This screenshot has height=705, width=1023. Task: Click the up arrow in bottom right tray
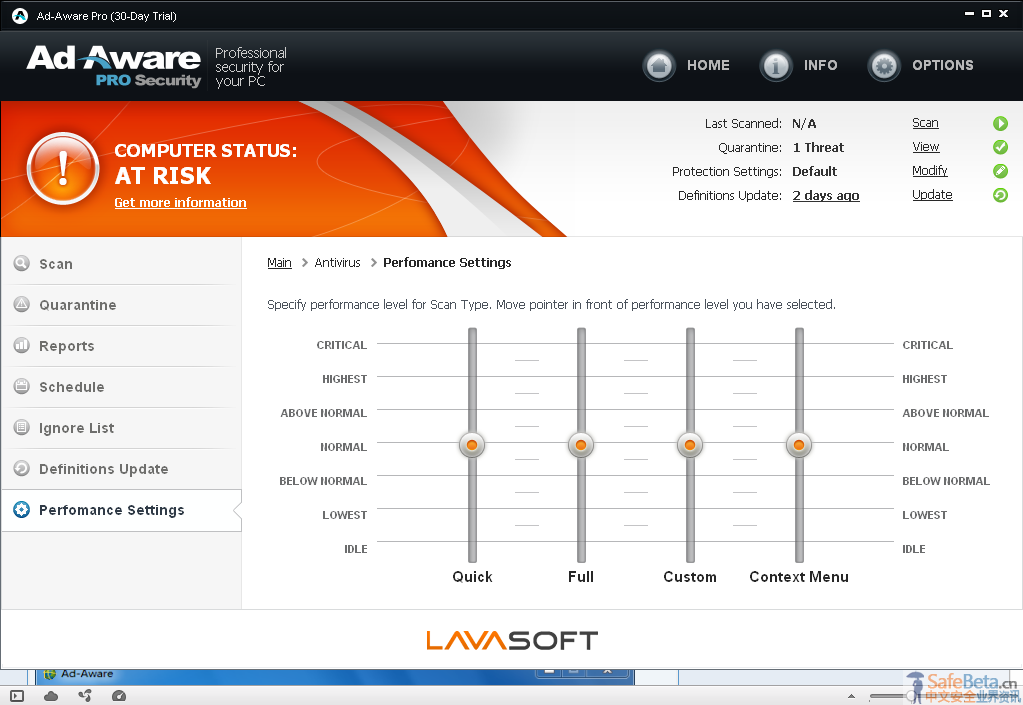coord(851,697)
